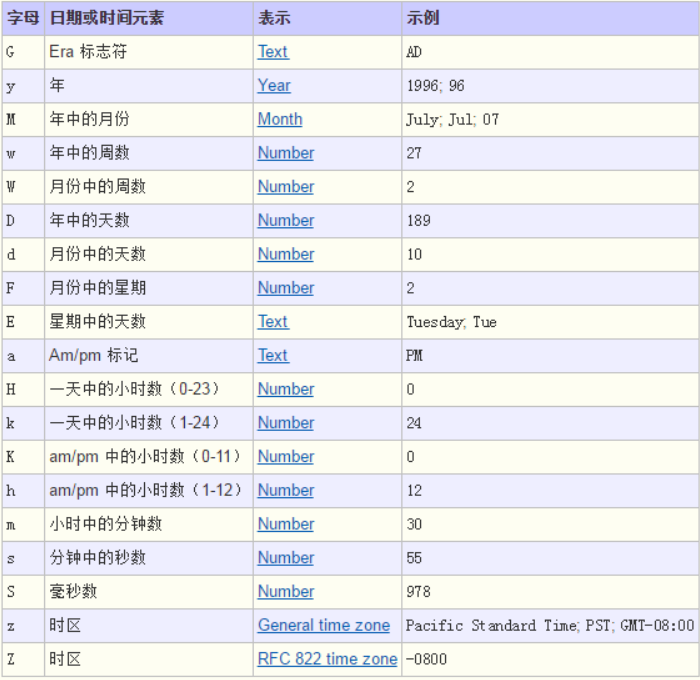Select the uppercase letter S in the 毫秒数 row

coord(11,592)
